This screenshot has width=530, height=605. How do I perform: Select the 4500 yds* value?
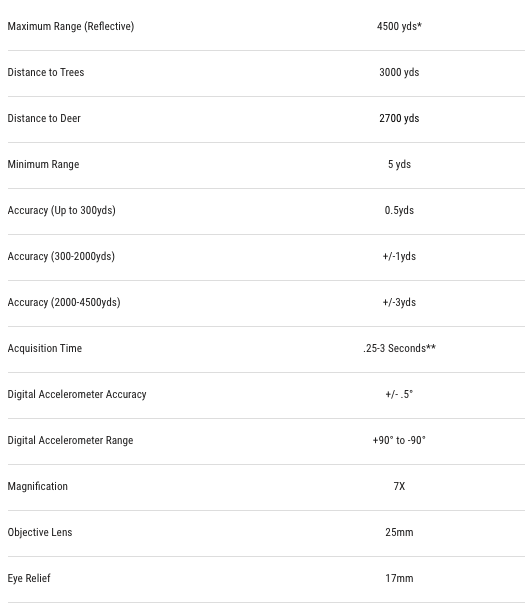click(x=399, y=26)
